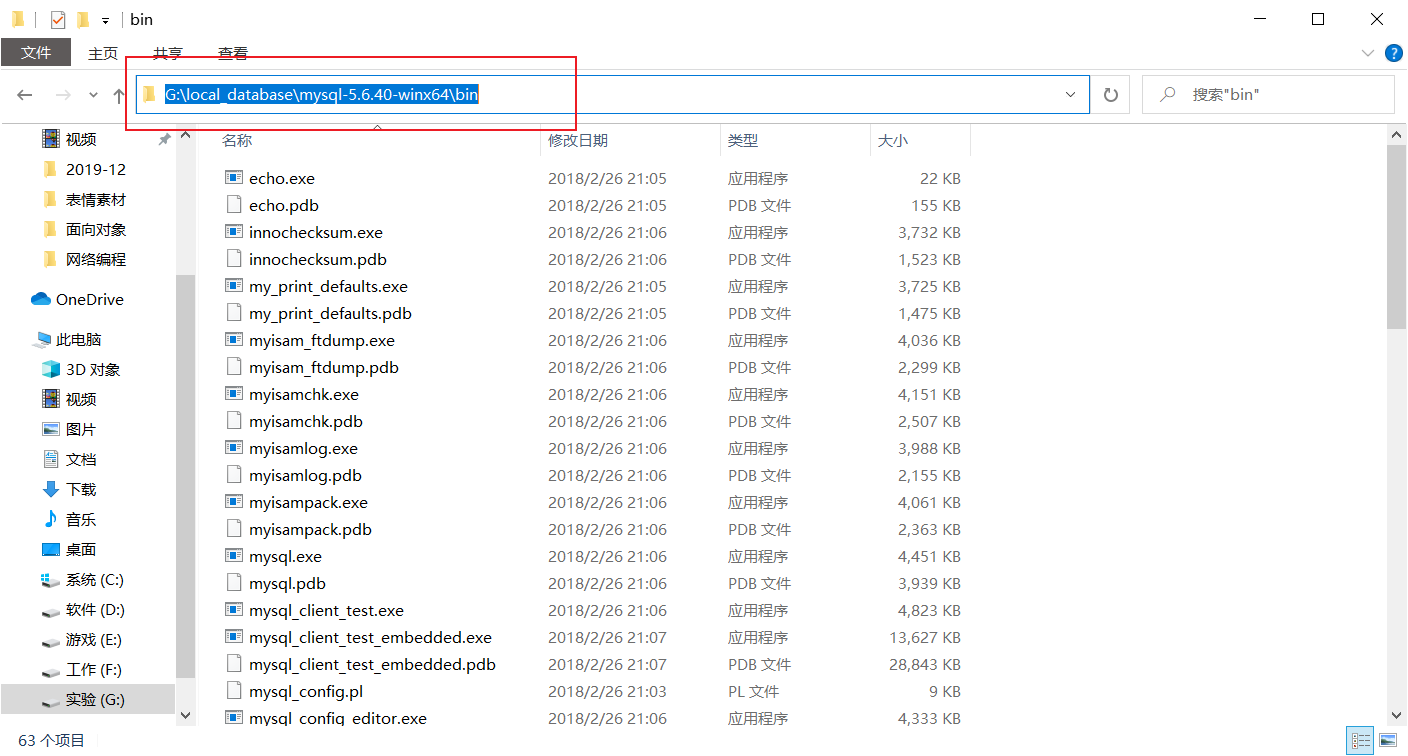The image size is (1408, 756).
Task: Select the 网络编程 folder in sidebar
Action: [96, 259]
